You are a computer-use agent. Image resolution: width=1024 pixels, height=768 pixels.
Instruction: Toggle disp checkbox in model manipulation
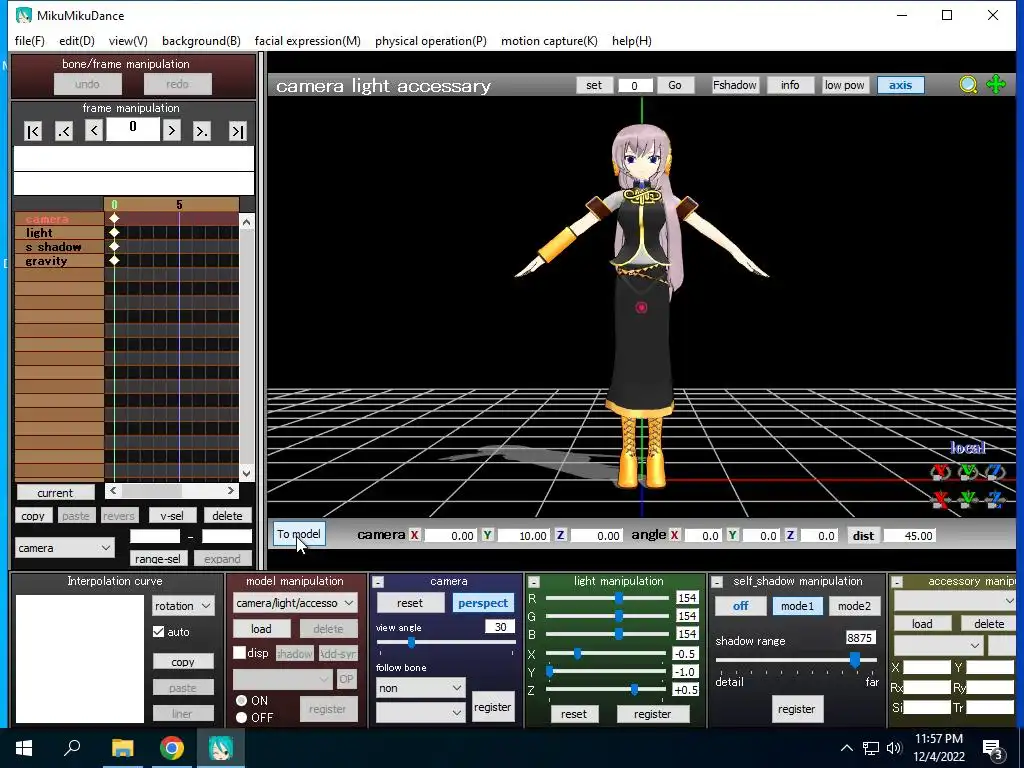tap(240, 653)
